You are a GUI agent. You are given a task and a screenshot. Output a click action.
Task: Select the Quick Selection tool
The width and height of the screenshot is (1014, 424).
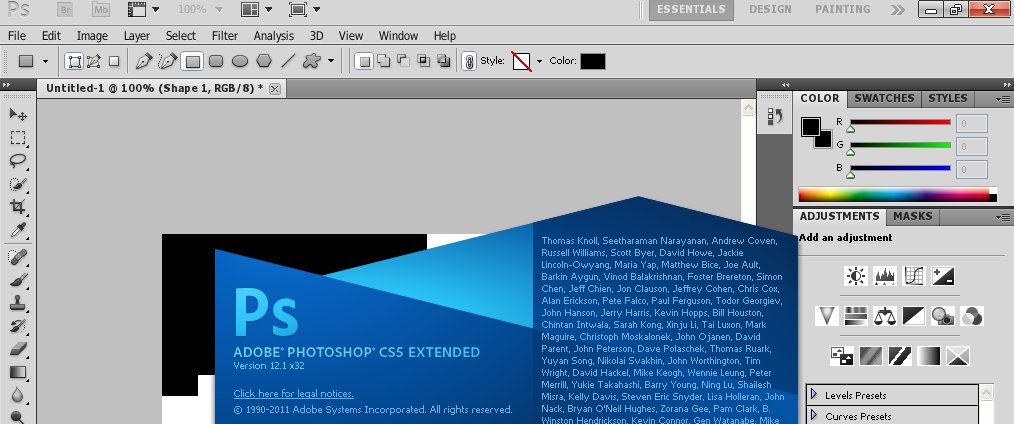click(18, 184)
